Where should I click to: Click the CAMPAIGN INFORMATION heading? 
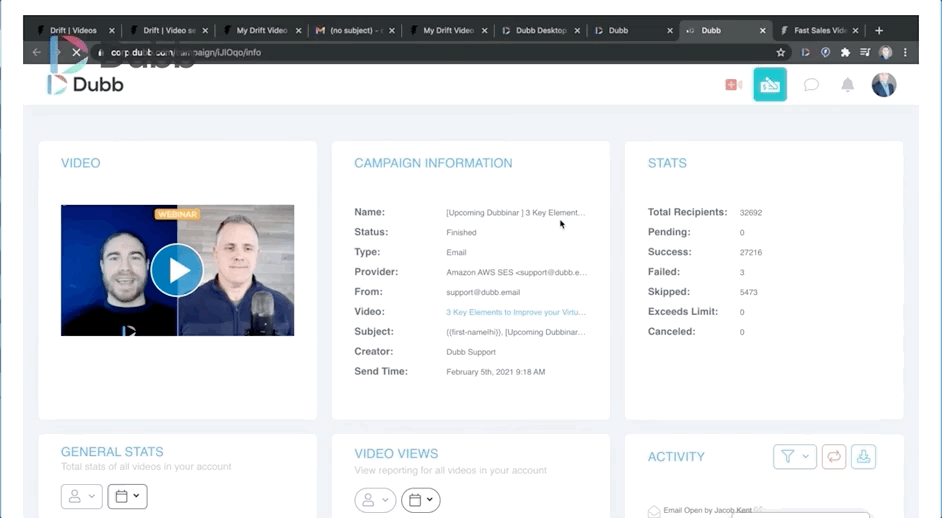[433, 163]
